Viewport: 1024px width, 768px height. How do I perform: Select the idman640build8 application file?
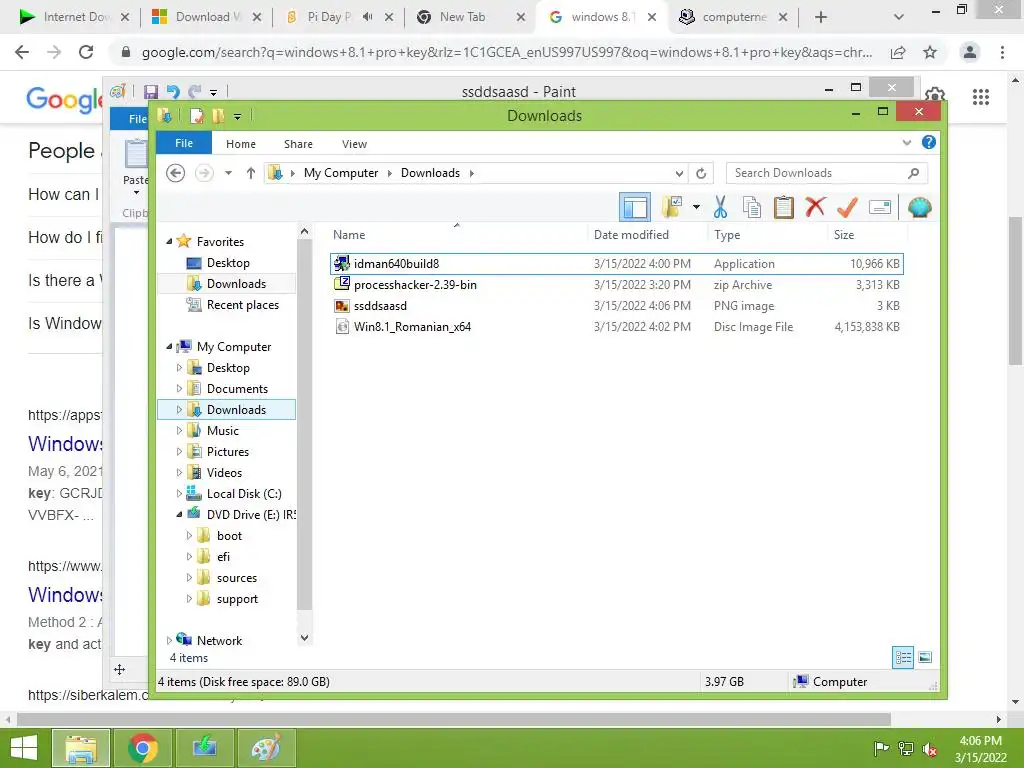point(616,264)
